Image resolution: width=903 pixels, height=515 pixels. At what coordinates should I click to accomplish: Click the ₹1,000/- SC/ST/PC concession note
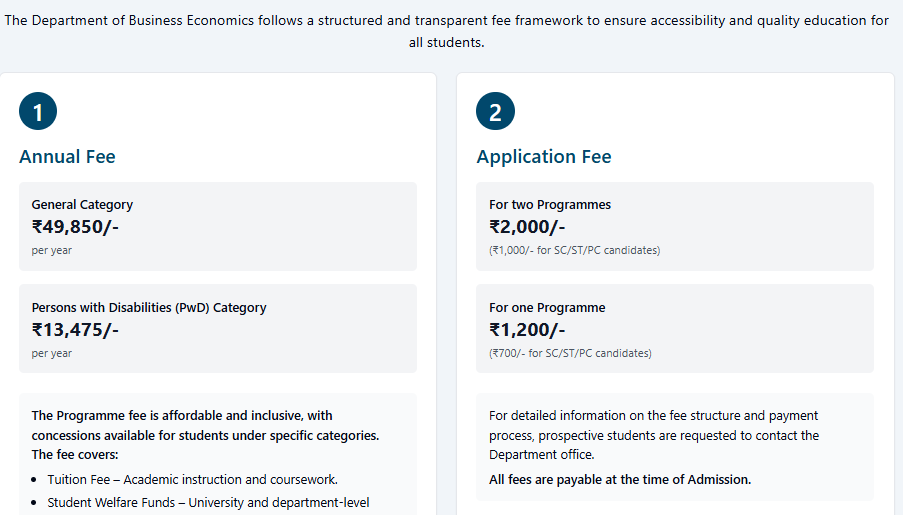click(x=574, y=250)
